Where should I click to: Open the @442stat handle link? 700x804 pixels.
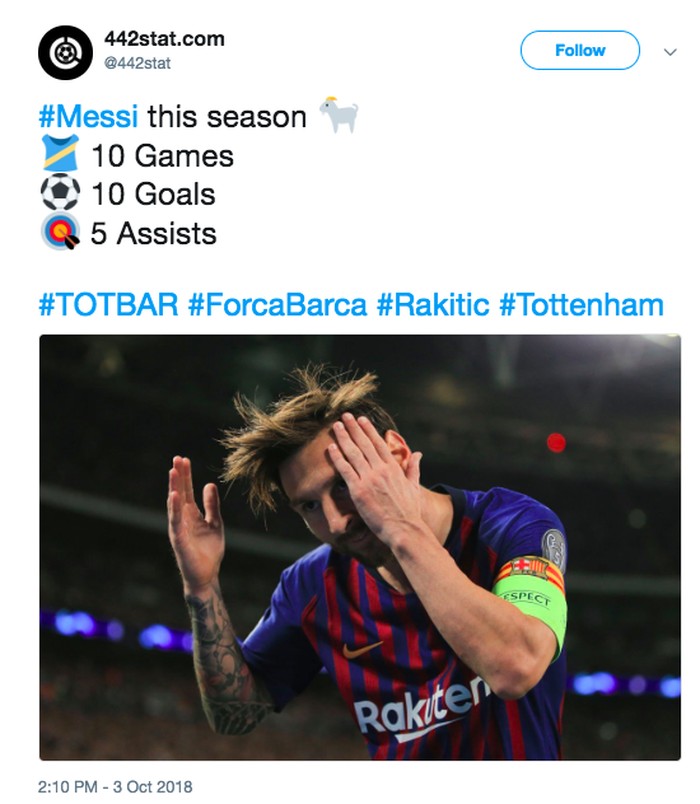(x=138, y=64)
